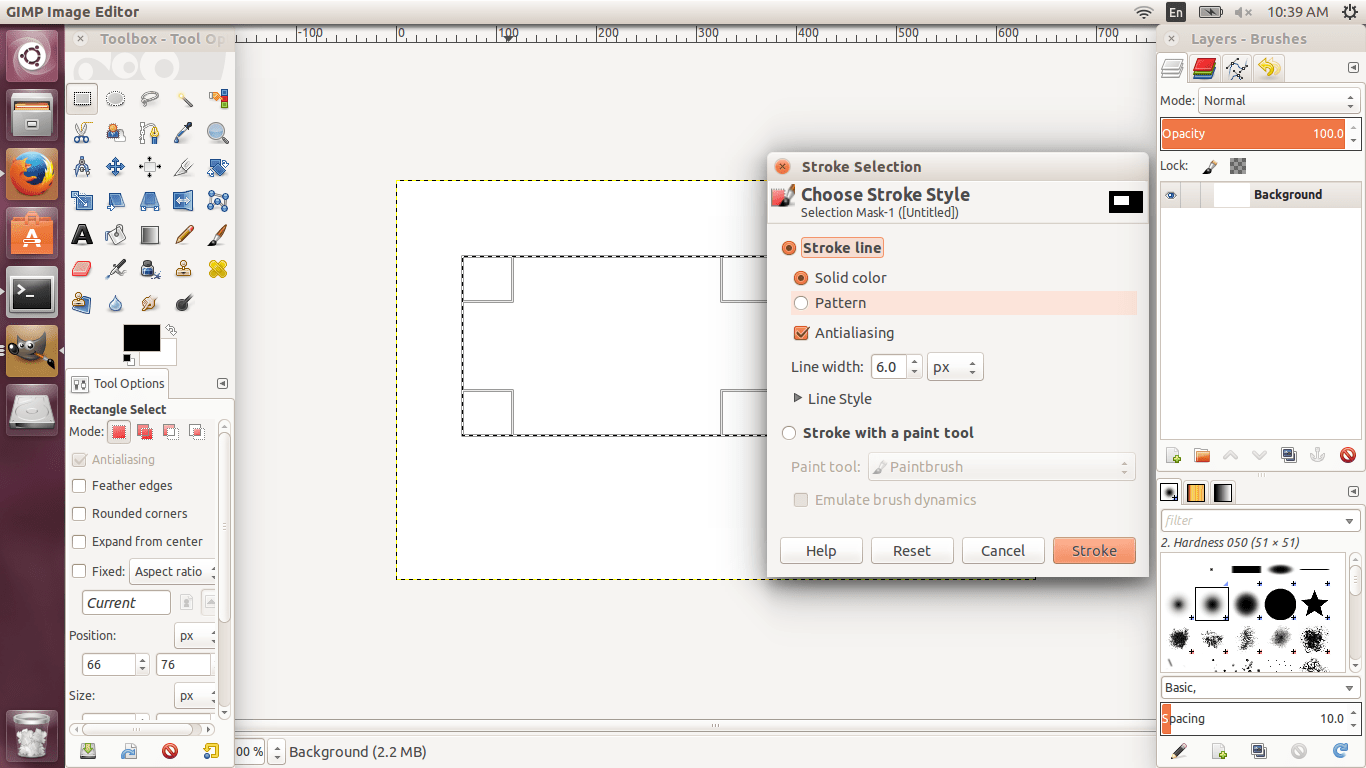
Task: Activate the Text tool
Action: pyautogui.click(x=82, y=235)
